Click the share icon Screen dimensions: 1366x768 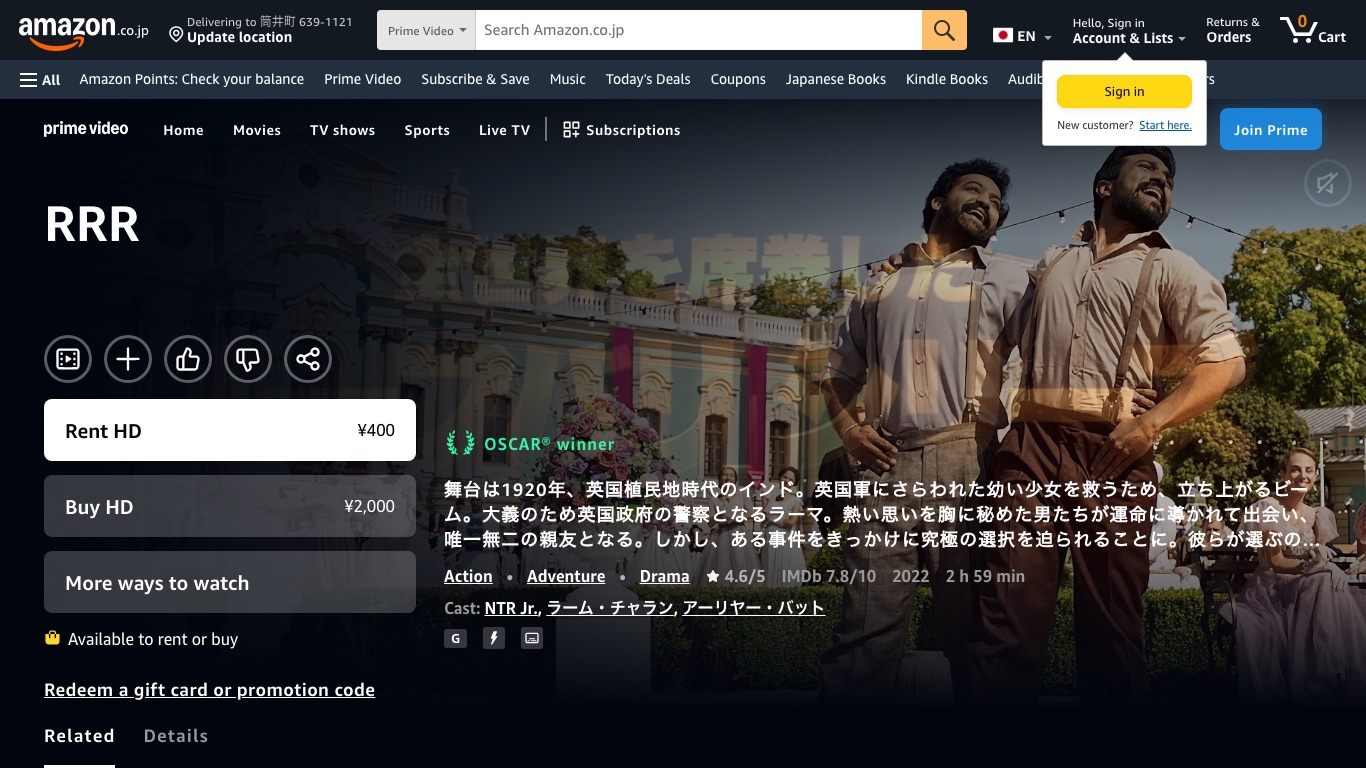(x=308, y=359)
